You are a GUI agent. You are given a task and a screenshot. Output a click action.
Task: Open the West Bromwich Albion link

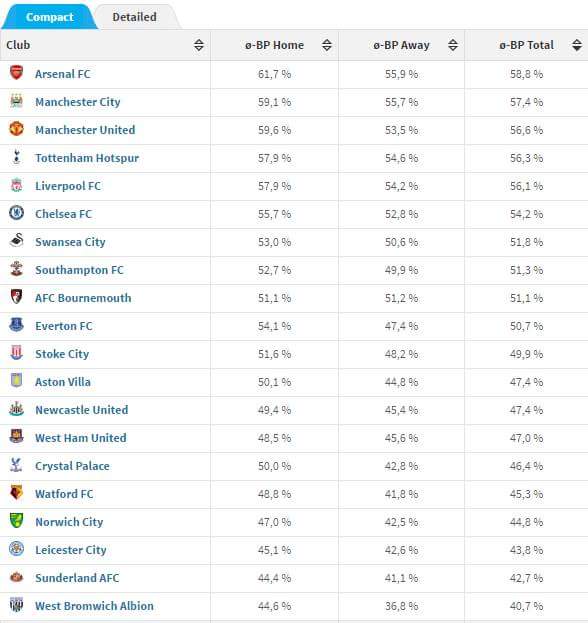click(x=95, y=606)
